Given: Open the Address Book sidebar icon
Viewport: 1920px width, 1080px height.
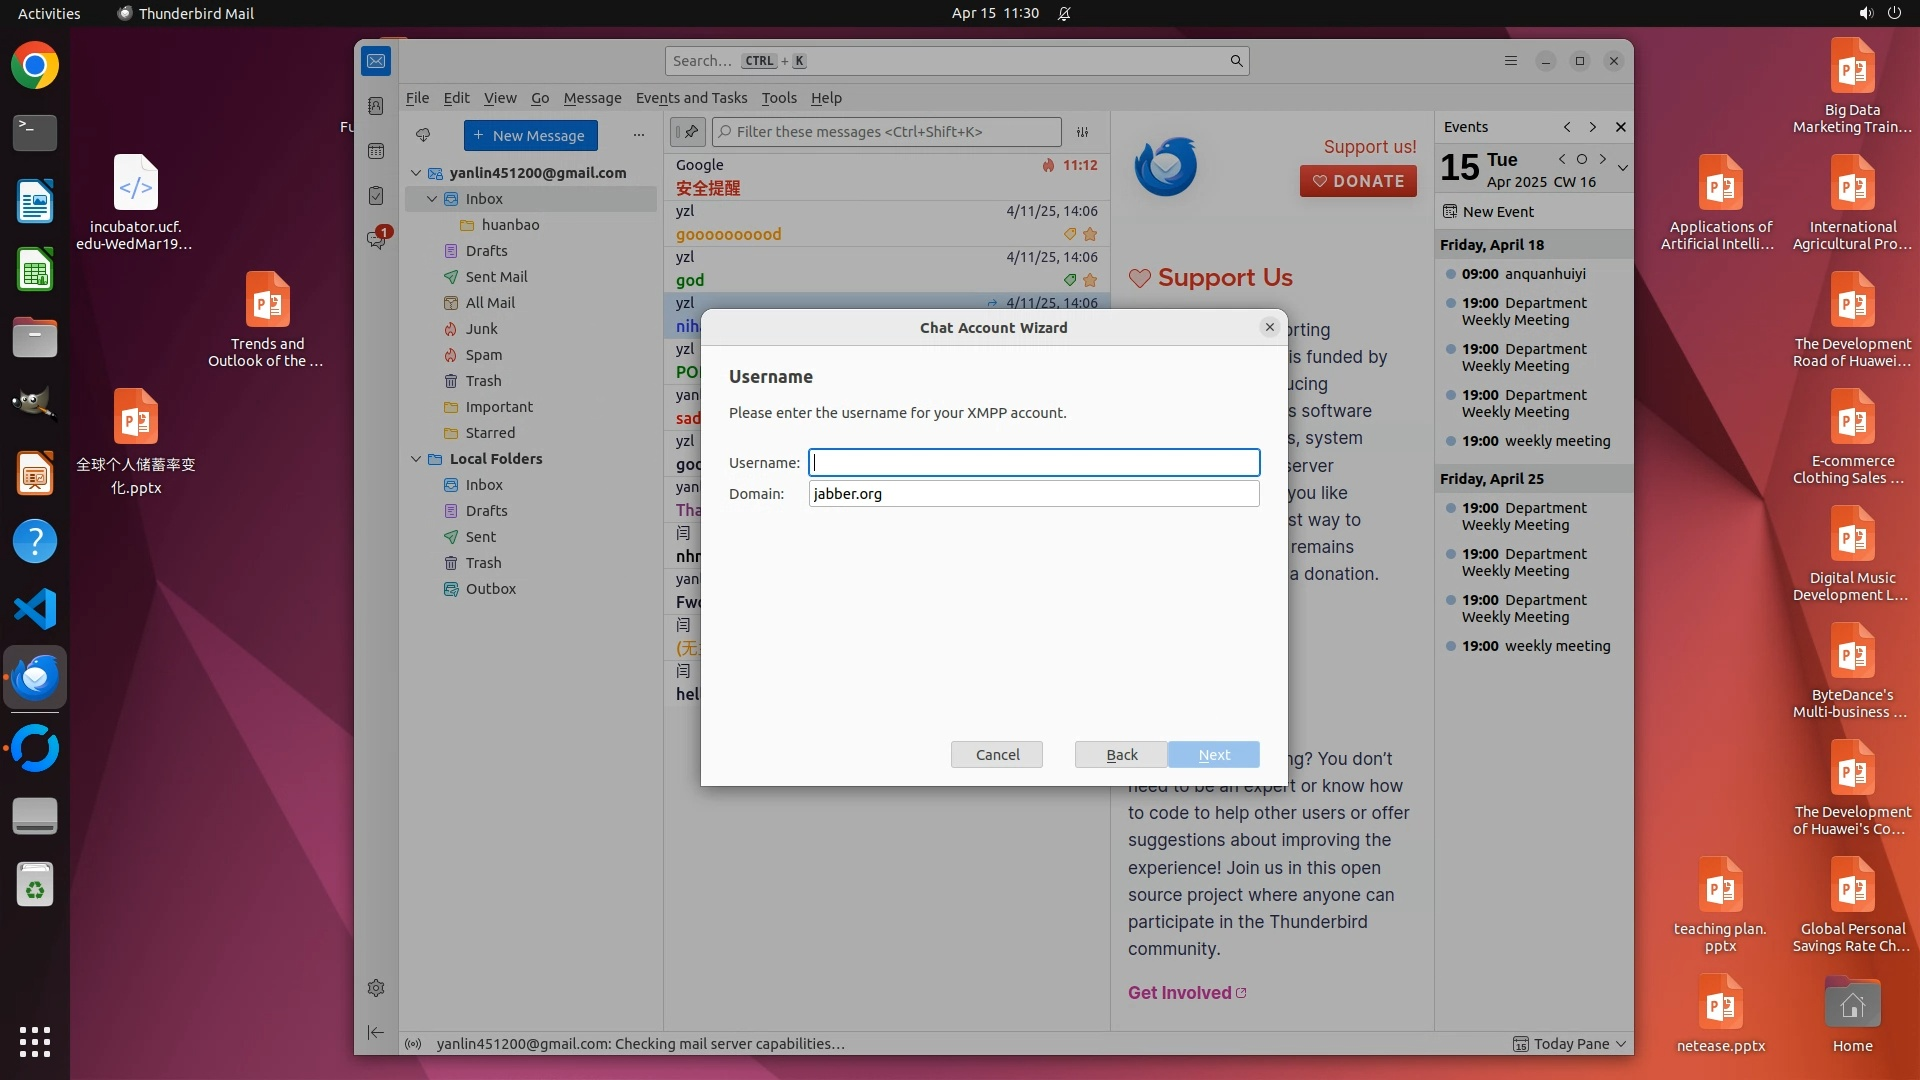Looking at the screenshot, I should click(x=376, y=106).
